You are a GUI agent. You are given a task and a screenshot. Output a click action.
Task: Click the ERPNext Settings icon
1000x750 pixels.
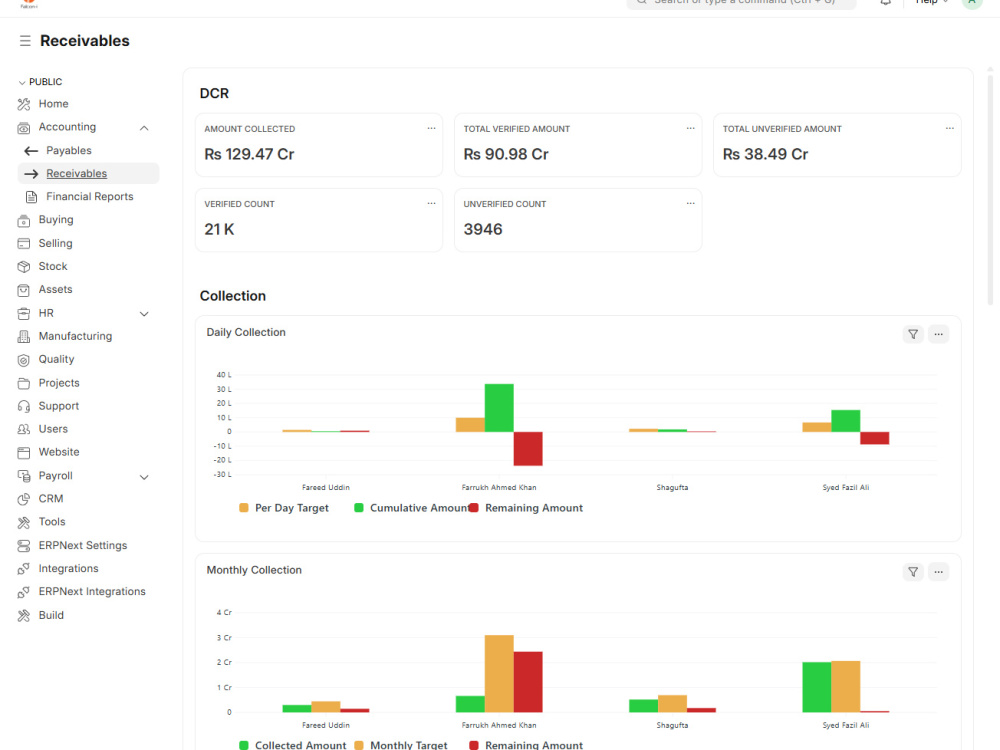(24, 546)
